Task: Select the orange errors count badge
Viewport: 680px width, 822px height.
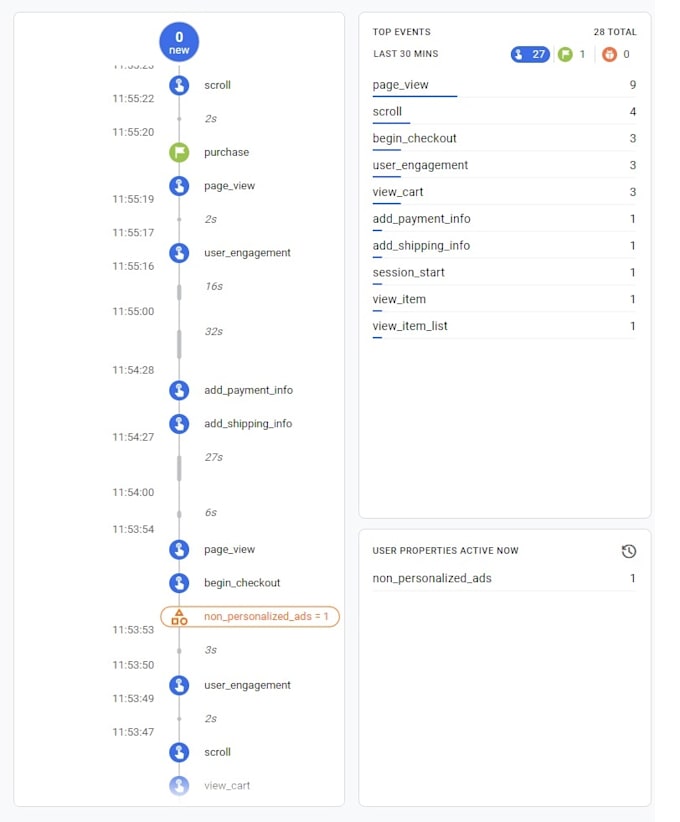Action: [616, 54]
